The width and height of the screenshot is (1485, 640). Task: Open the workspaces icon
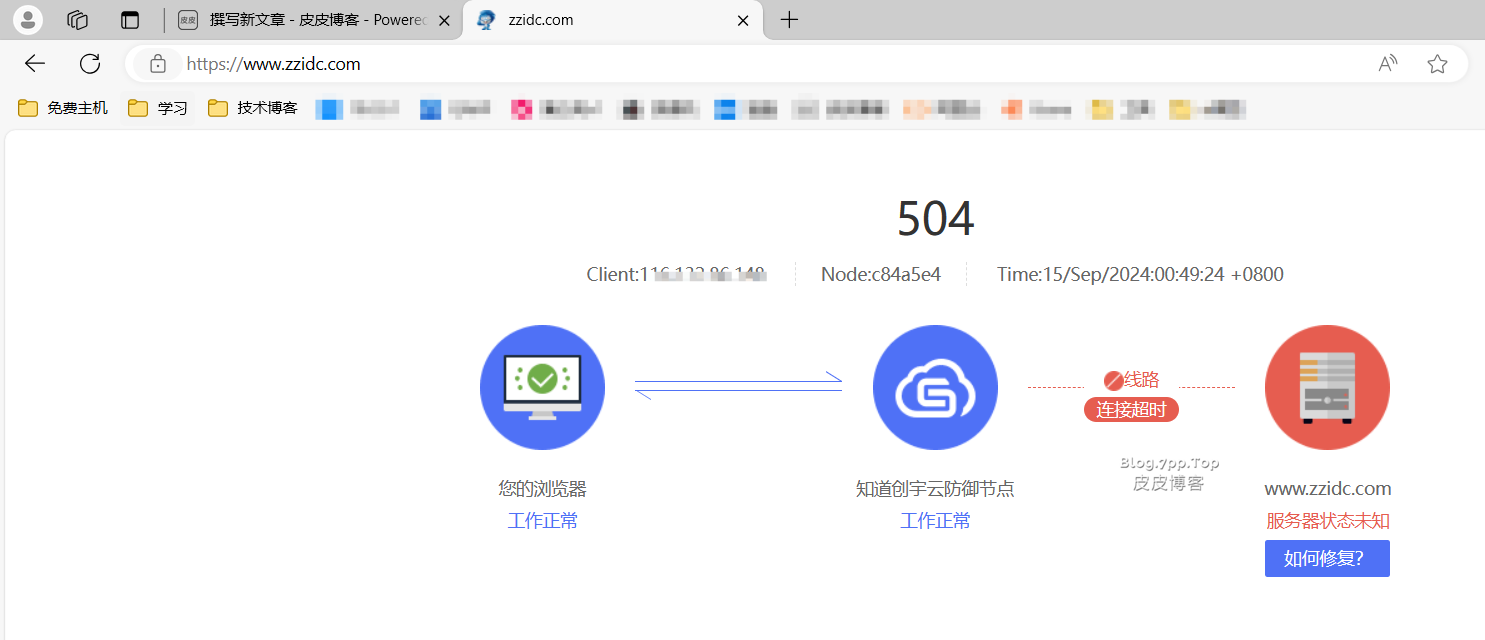click(78, 19)
